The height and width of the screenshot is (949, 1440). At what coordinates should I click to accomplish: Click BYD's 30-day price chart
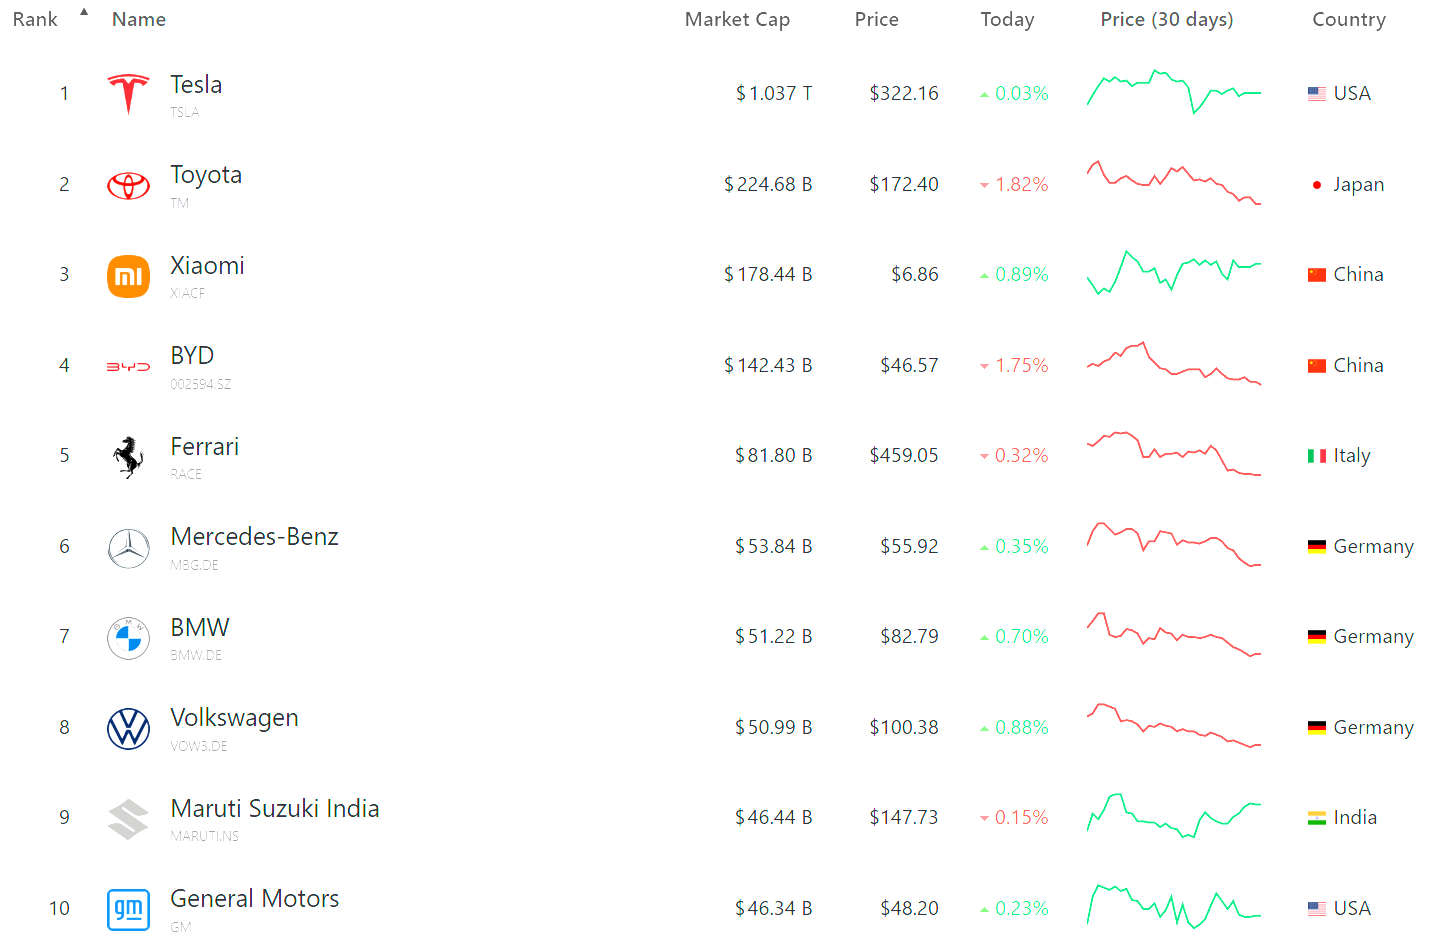click(x=1174, y=364)
